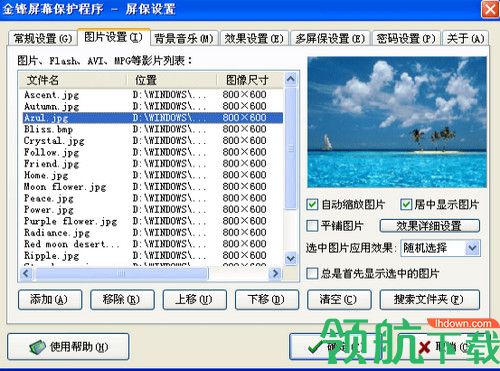This screenshot has height=371, width=500.
Task: Click the vertical scrollbar thumb
Action: [x=291, y=148]
